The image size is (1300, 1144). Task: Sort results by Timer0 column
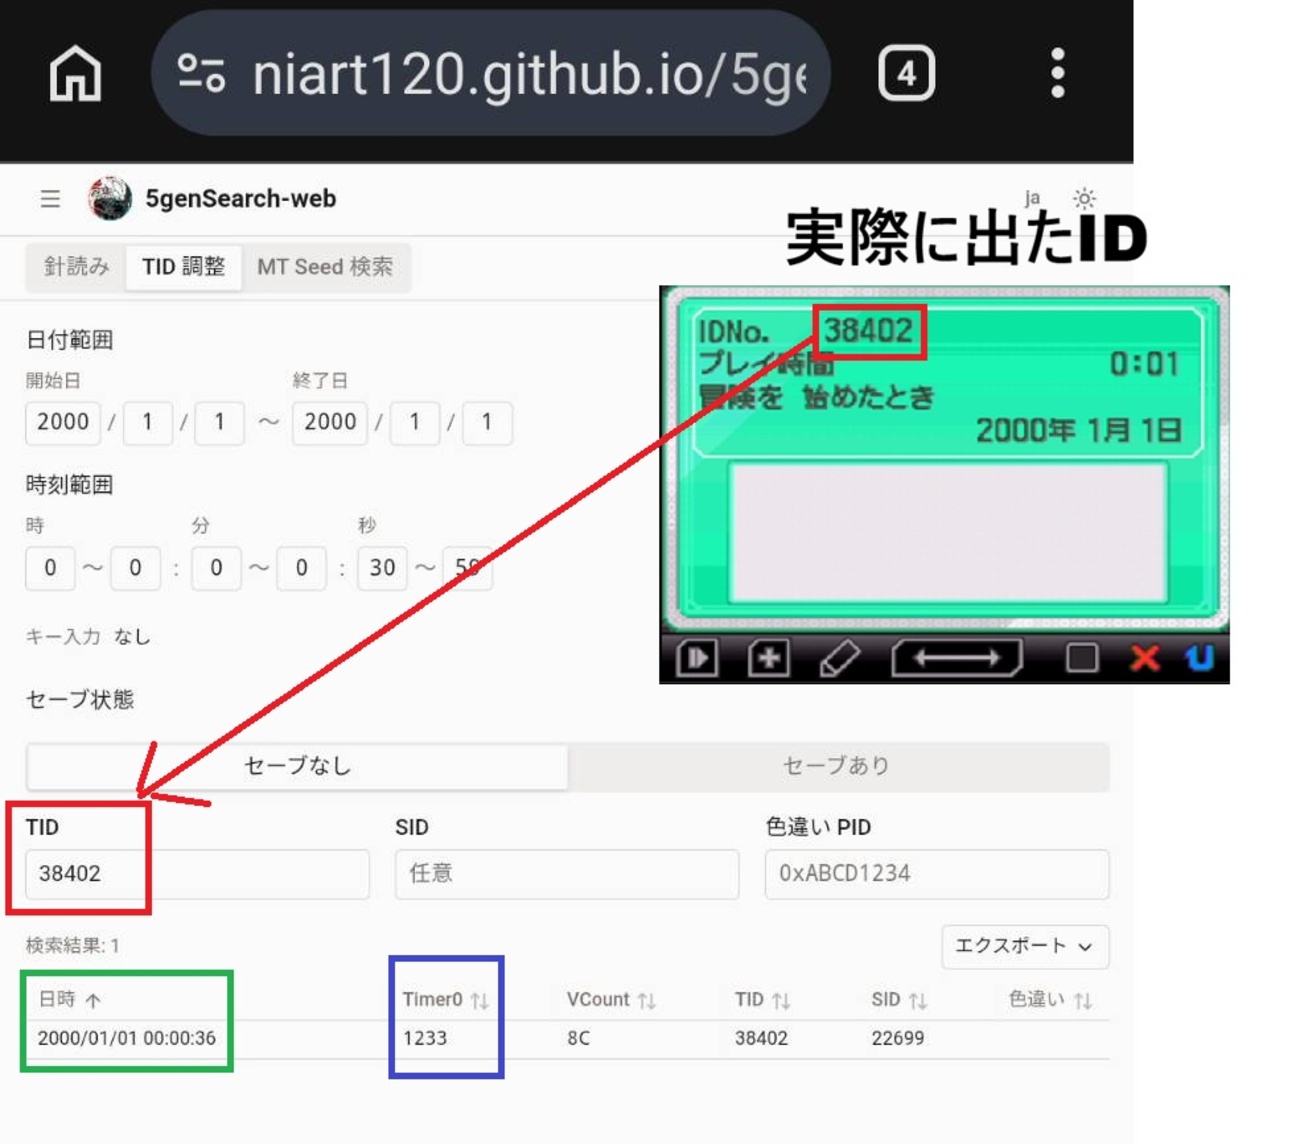445,999
